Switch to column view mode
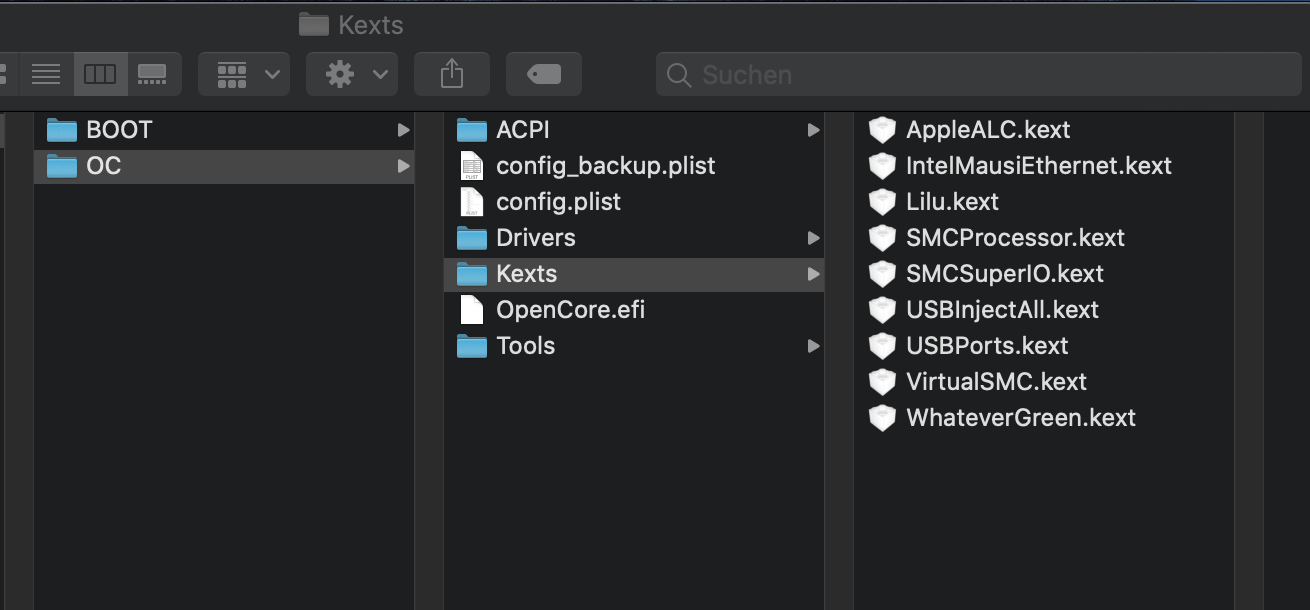1310x610 pixels. pyautogui.click(x=100, y=74)
